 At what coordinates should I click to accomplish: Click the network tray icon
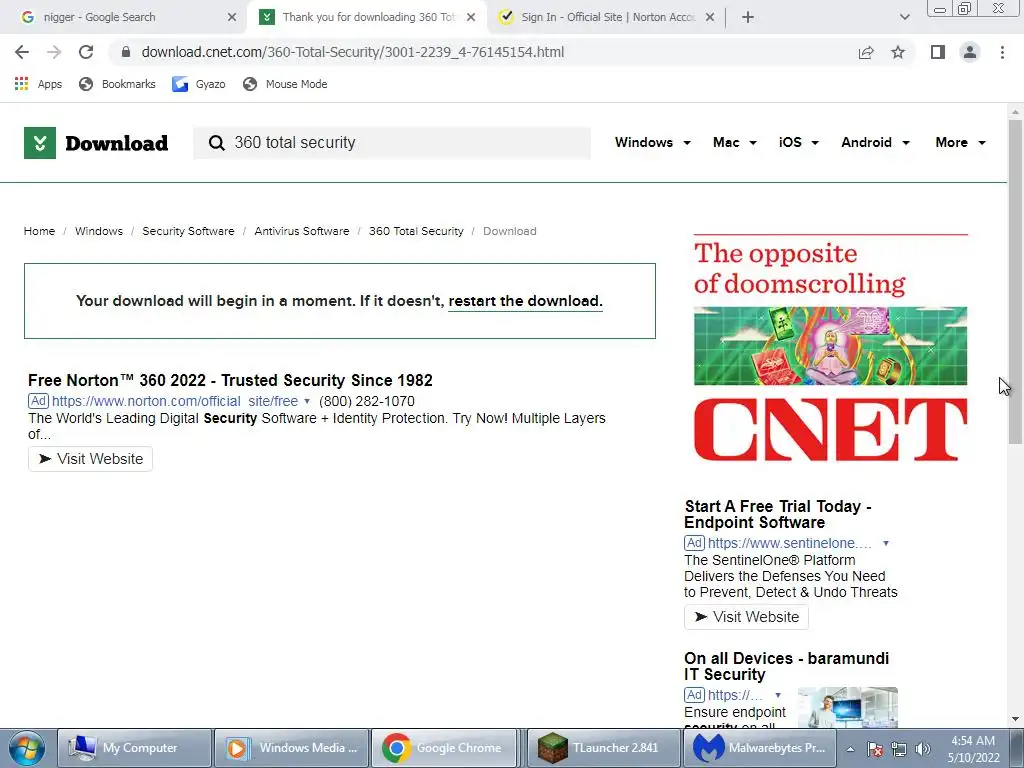click(x=899, y=749)
